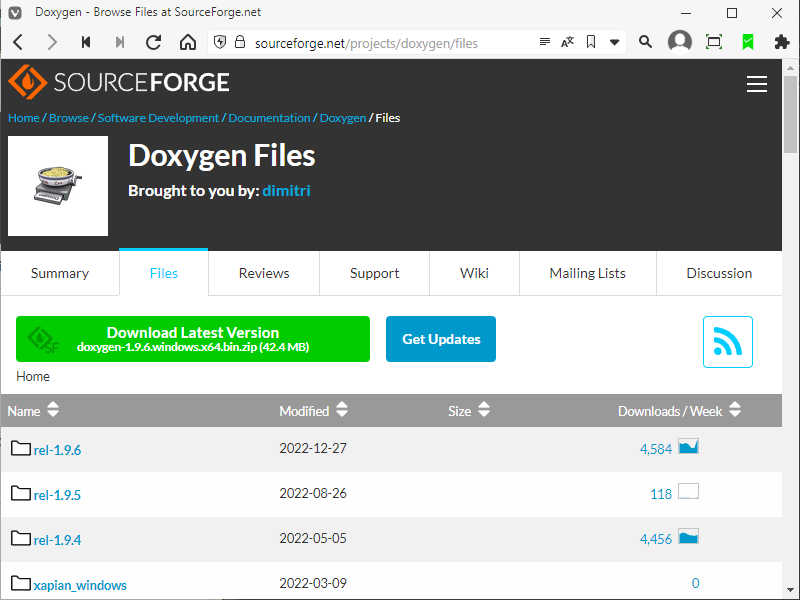Screen dimensions: 800x600
Task: Open the SourceForge hamburger menu
Action: click(x=757, y=84)
